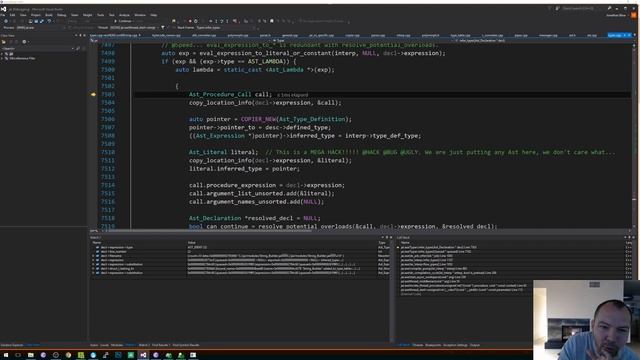
Task: Click the Step Out icon
Action: 227,21
